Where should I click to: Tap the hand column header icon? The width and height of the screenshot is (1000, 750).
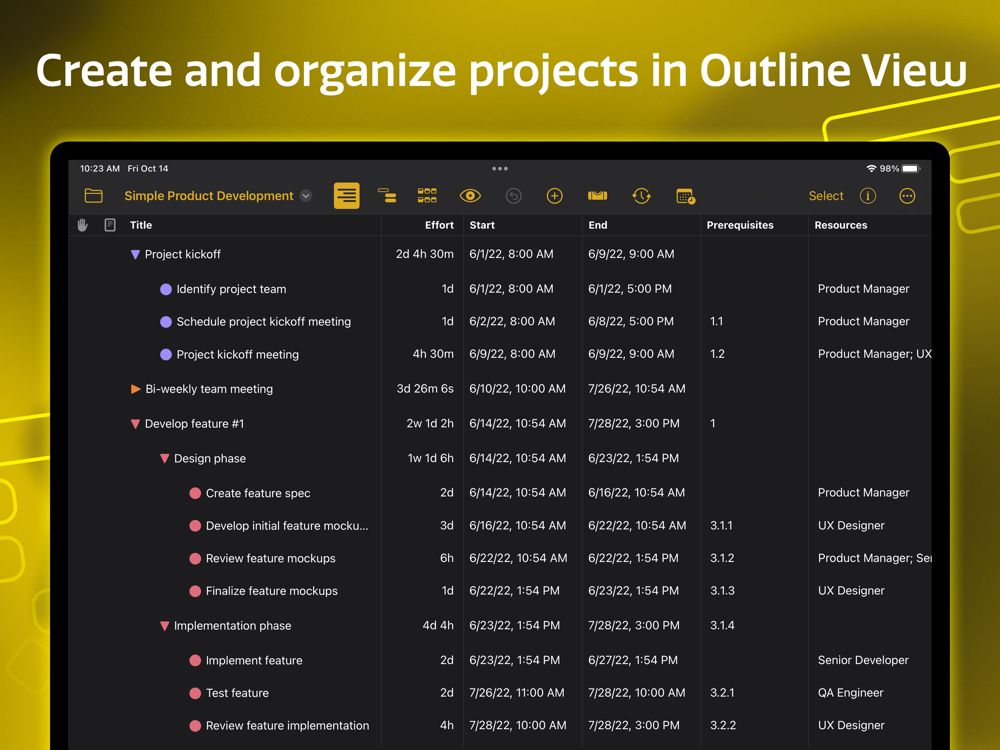[x=82, y=224]
